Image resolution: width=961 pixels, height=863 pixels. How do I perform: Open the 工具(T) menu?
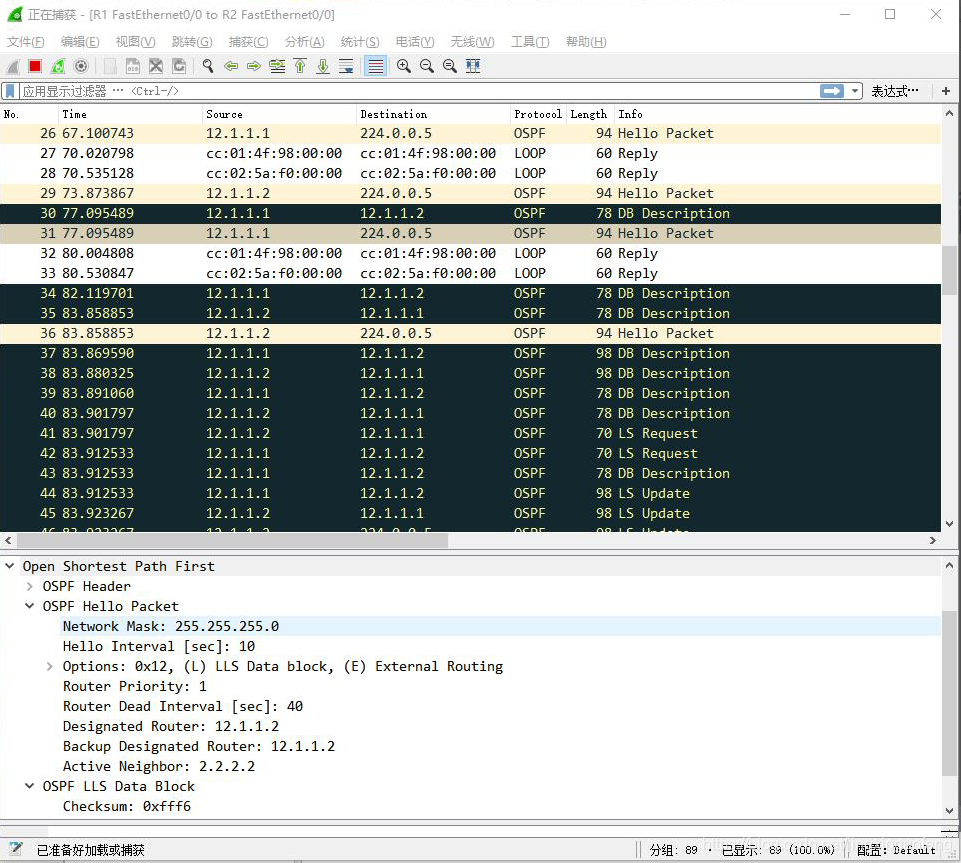pyautogui.click(x=530, y=42)
